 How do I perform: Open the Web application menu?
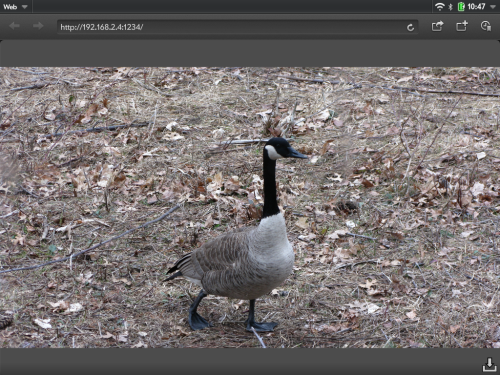pyautogui.click(x=15, y=7)
